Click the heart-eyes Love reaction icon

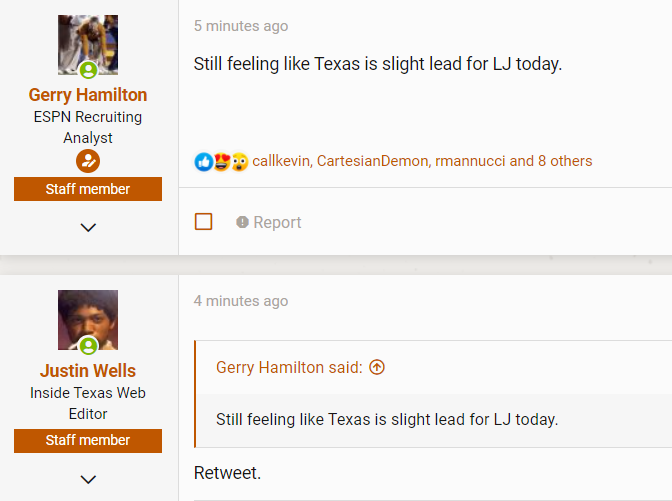(x=221, y=161)
